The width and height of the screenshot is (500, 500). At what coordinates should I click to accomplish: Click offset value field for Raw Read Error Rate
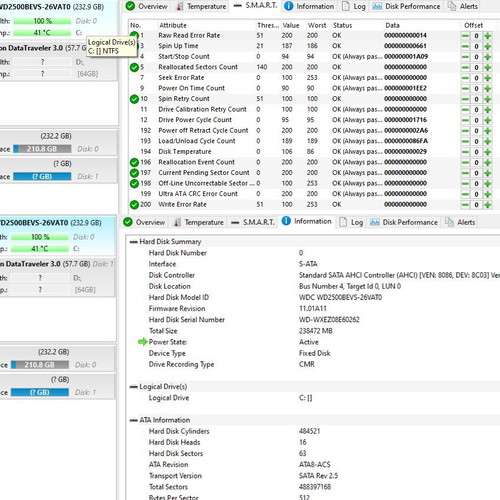tap(476, 36)
